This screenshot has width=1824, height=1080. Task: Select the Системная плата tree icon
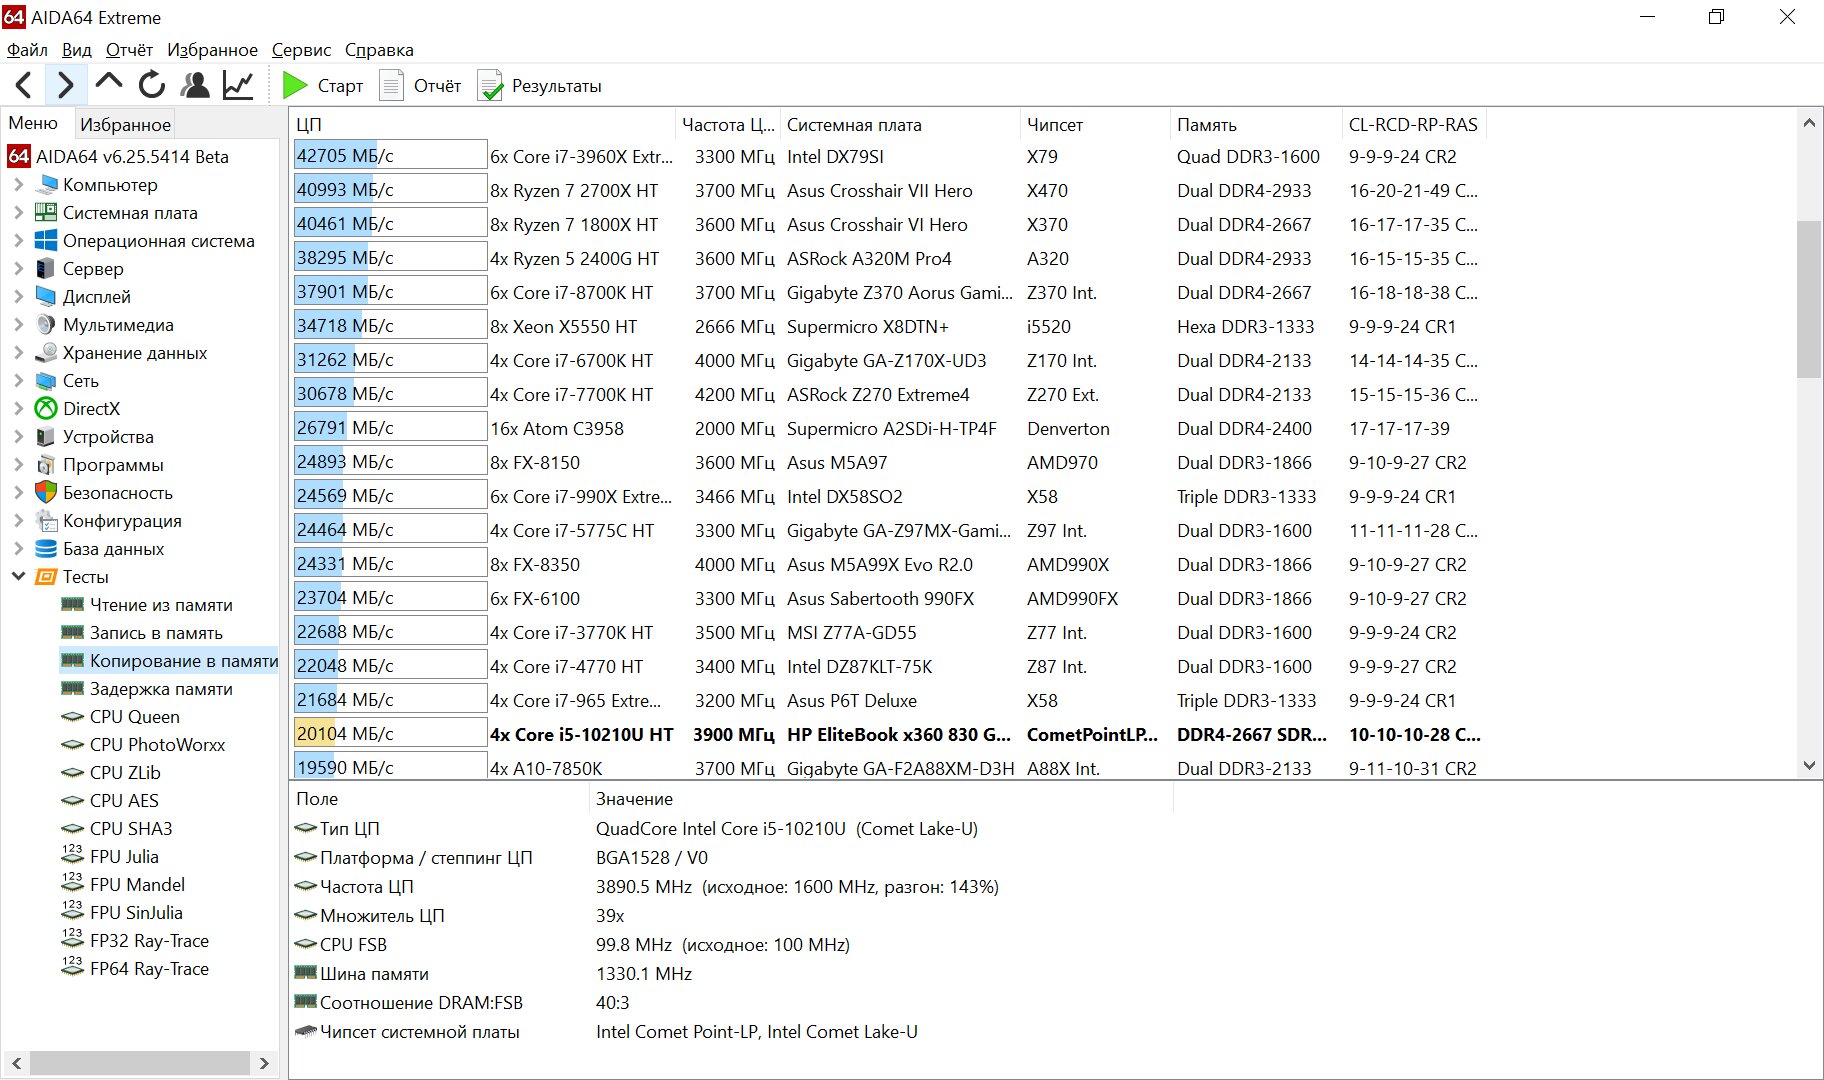coord(46,213)
